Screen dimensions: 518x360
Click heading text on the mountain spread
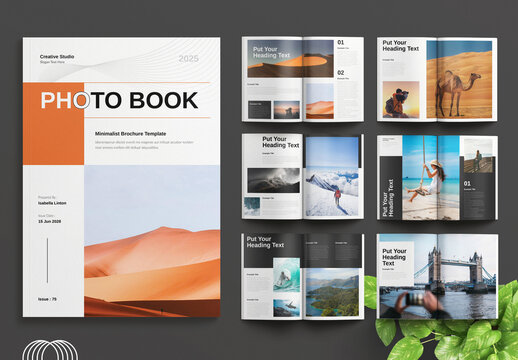pos(281,142)
